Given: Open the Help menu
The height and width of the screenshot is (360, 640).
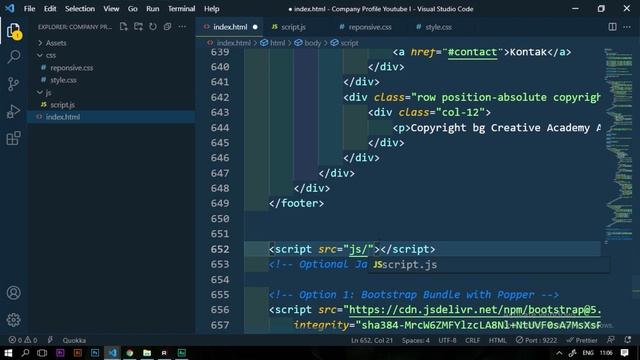Looking at the screenshot, I should coord(211,9).
